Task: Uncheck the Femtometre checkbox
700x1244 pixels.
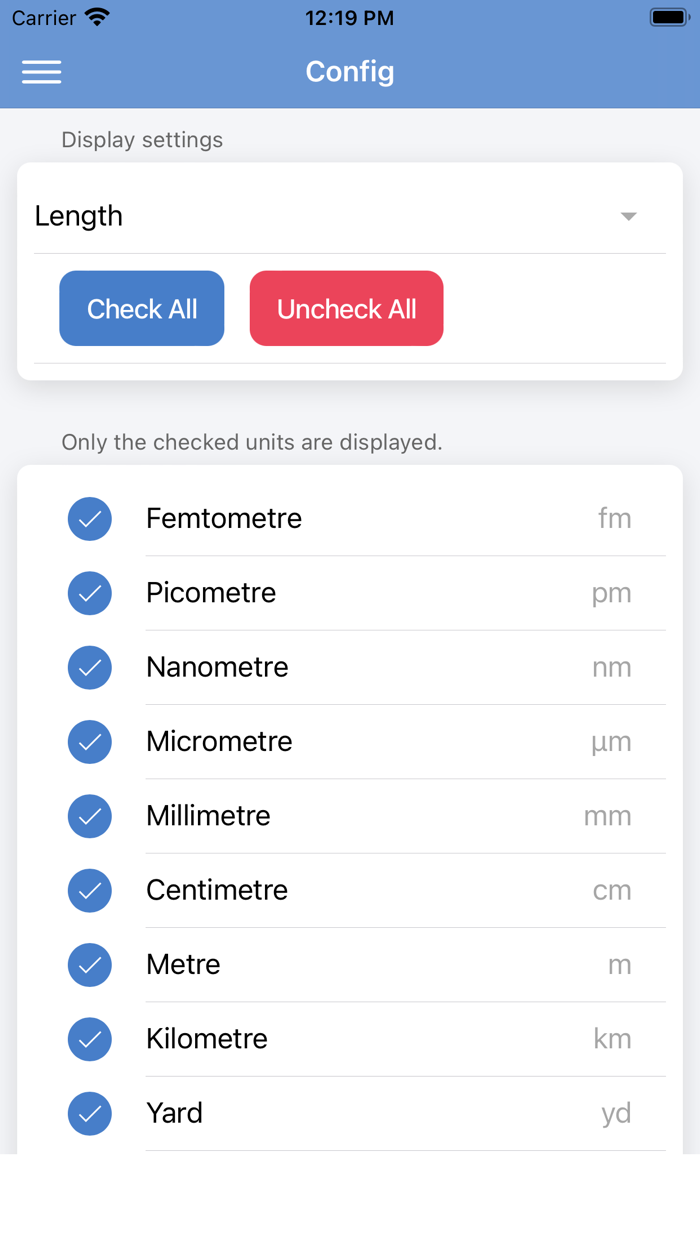Action: tap(90, 519)
